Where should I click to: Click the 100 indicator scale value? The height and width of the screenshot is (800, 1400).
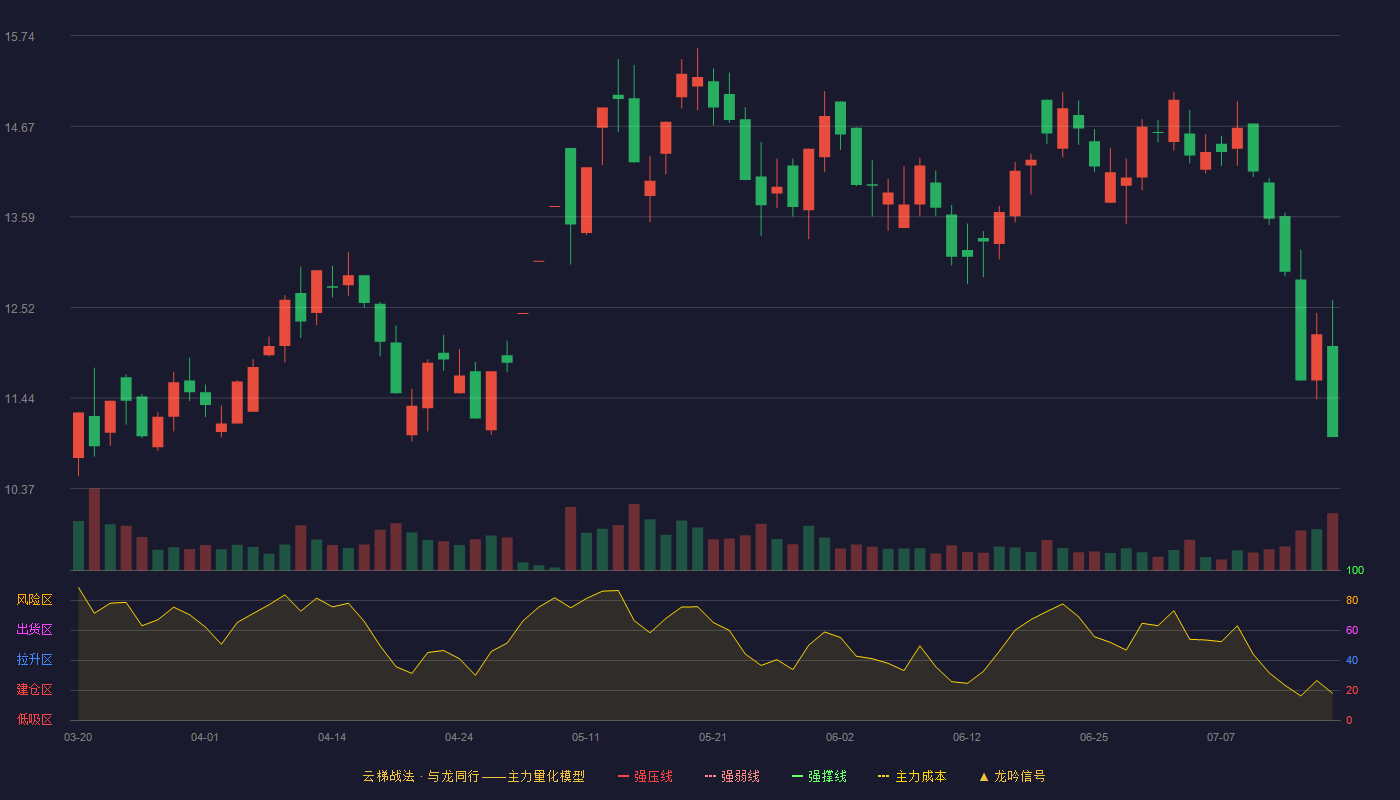coord(1355,571)
